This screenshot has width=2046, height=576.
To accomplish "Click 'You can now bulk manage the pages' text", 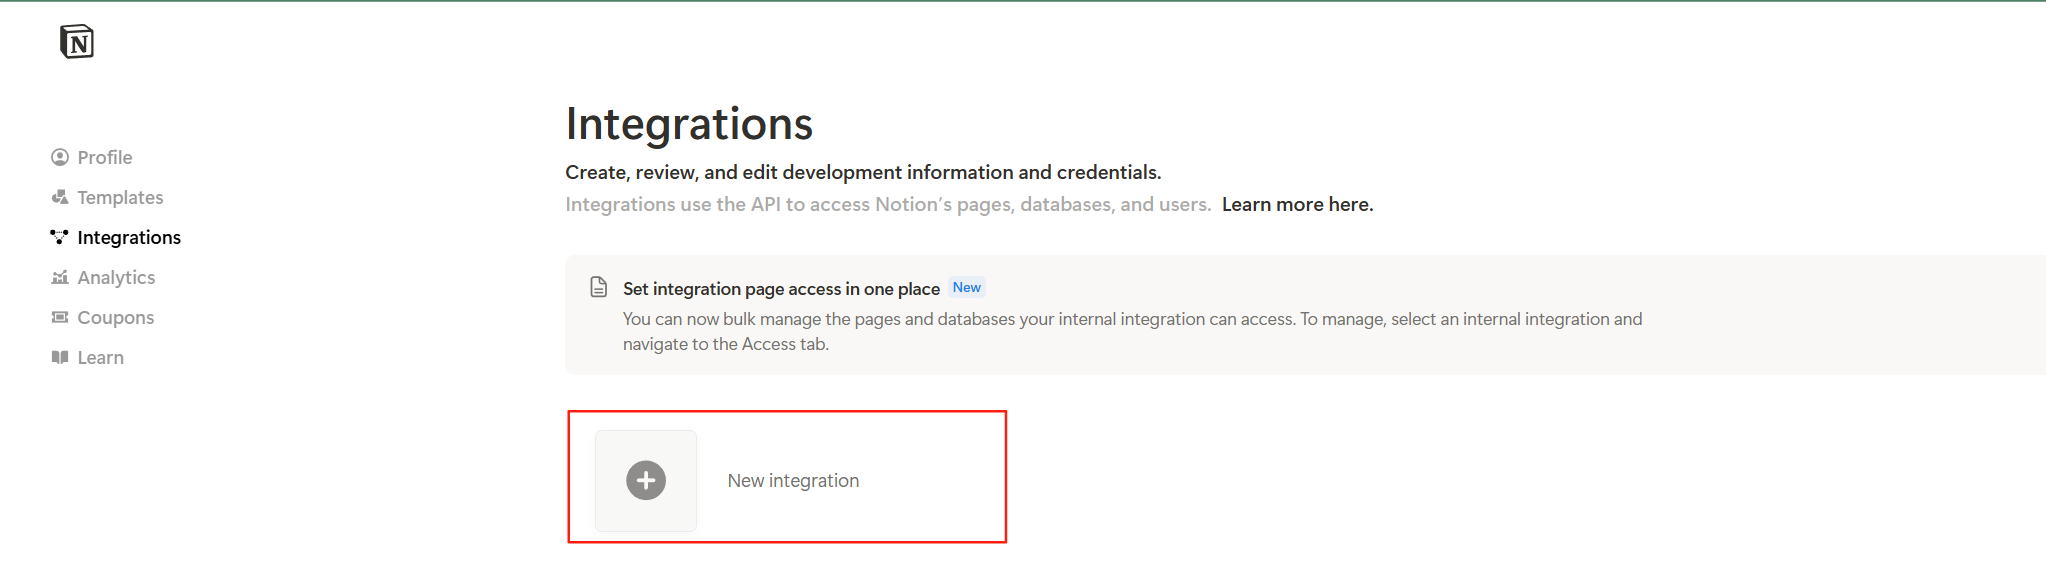I will click(1132, 331).
